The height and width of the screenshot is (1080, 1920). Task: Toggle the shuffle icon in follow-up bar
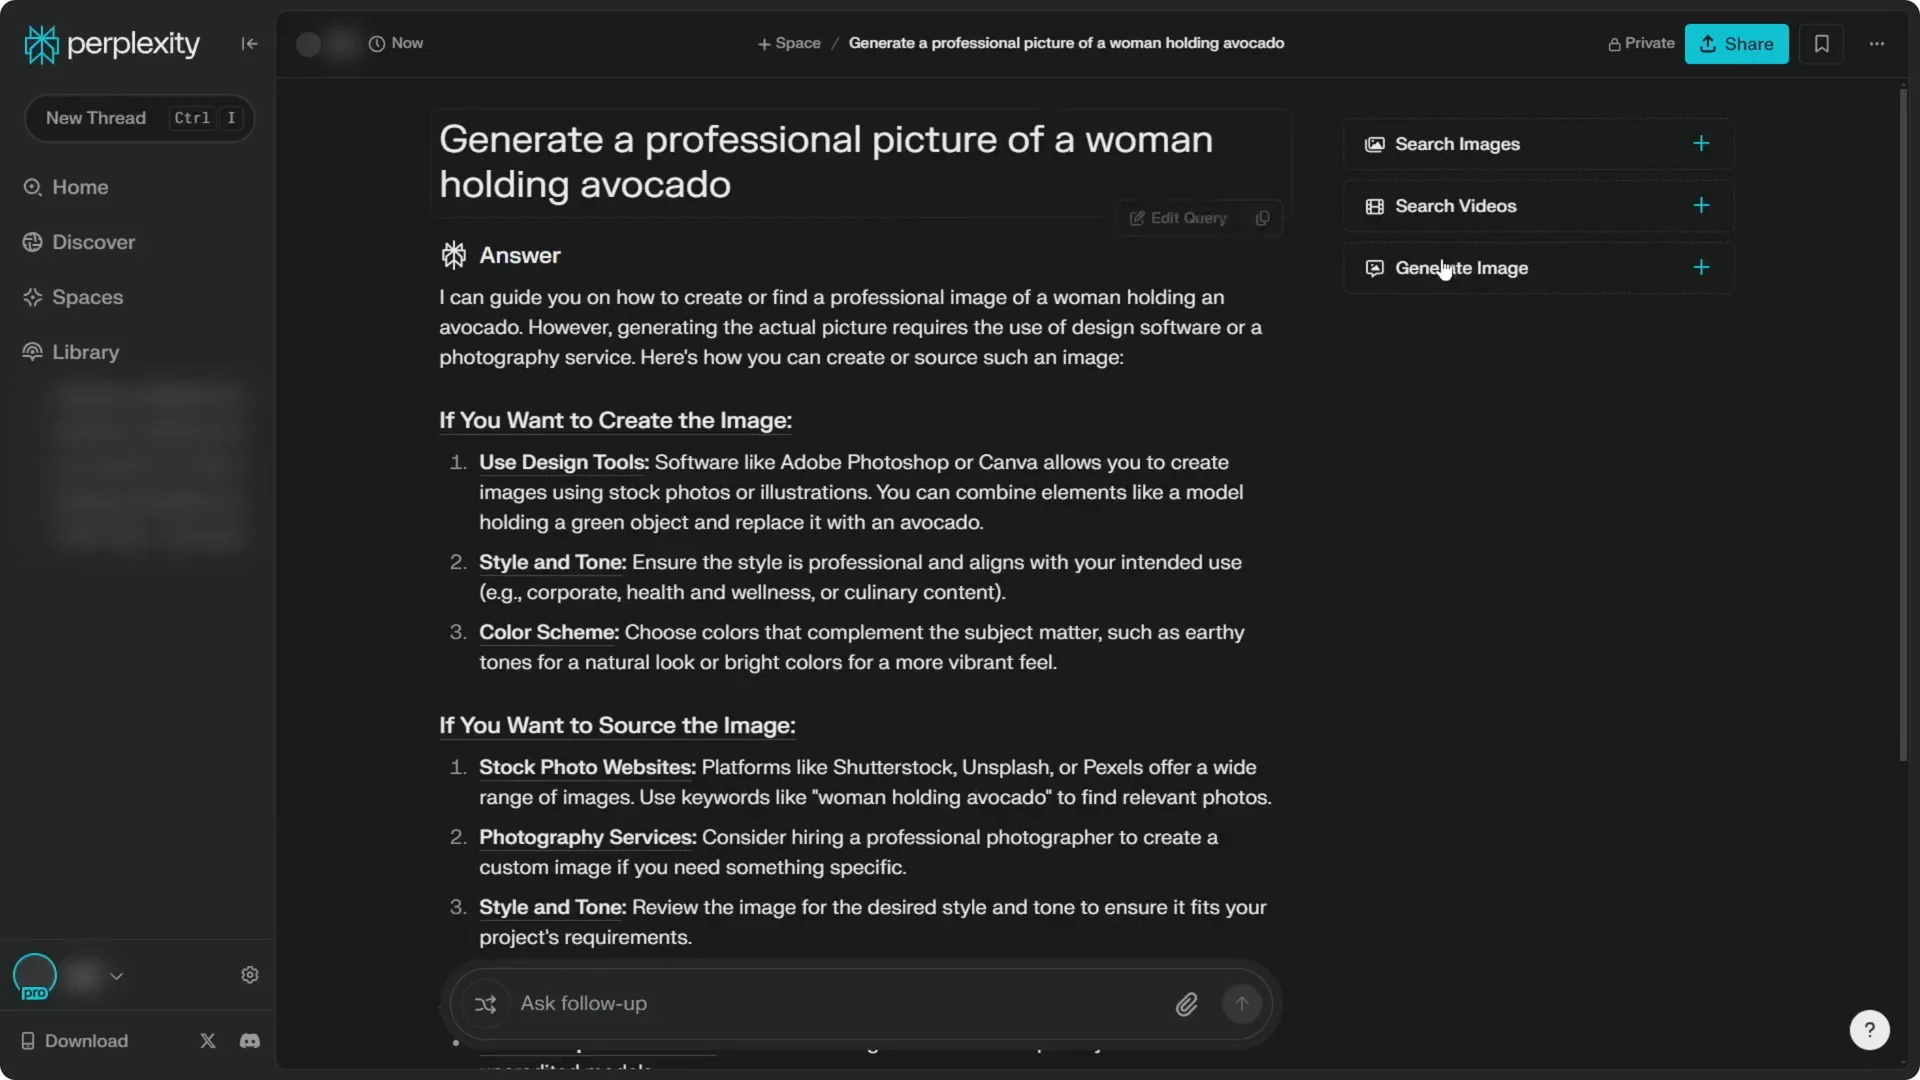(485, 1003)
